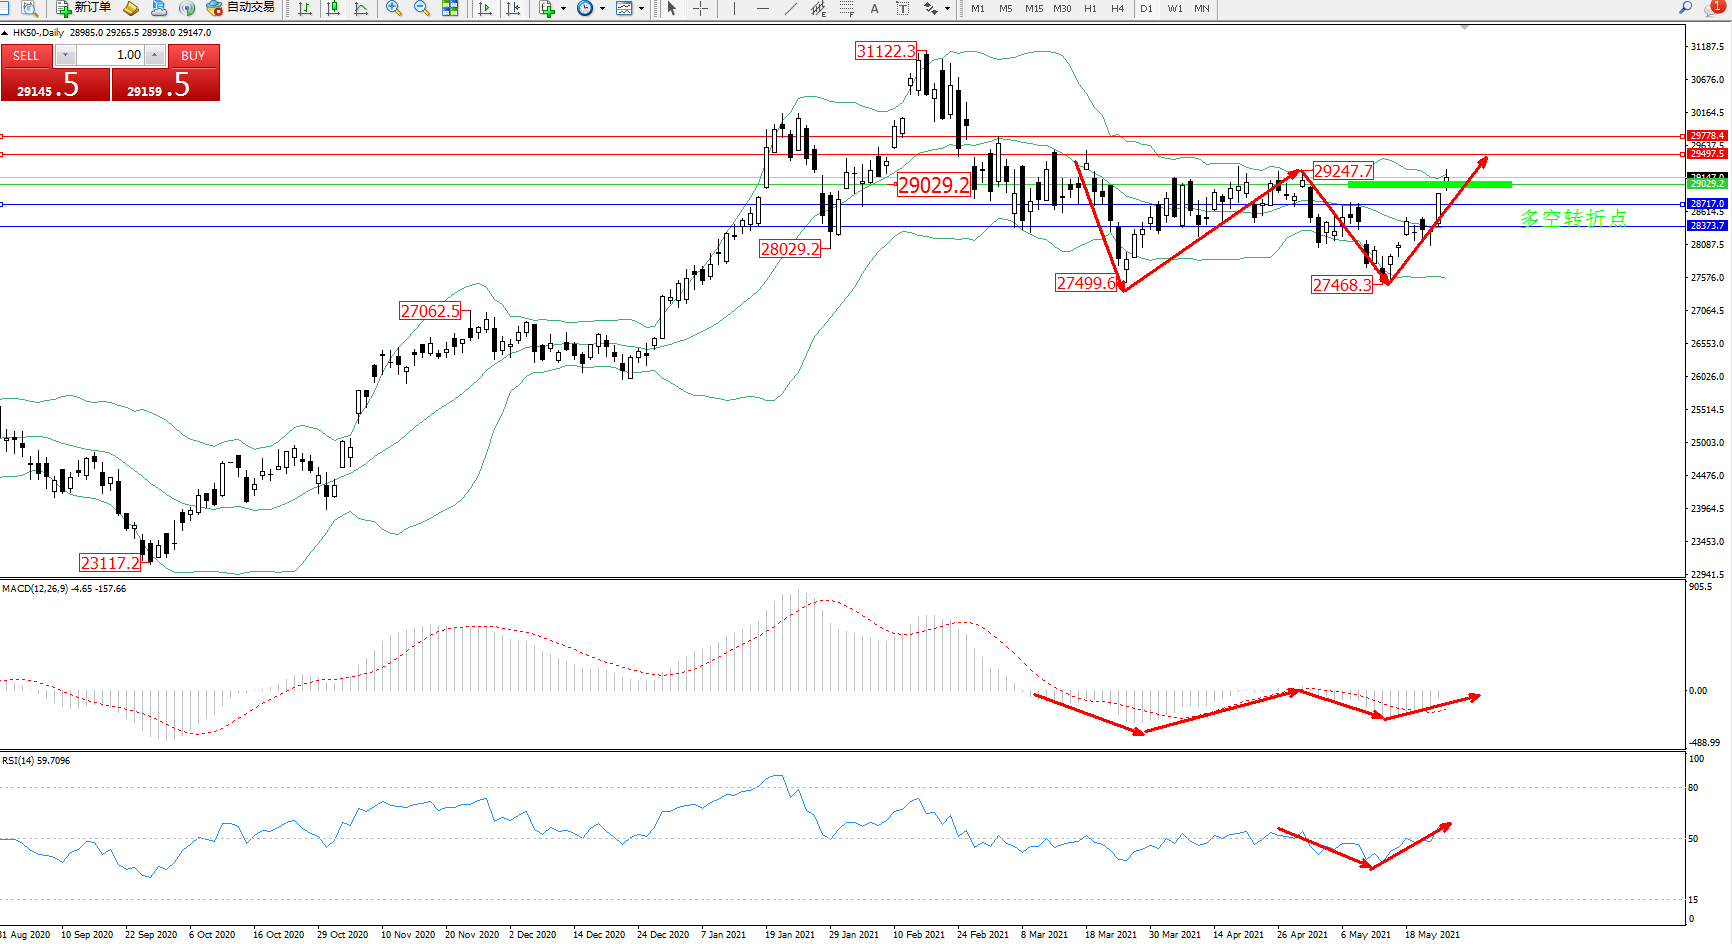Click the New Order (新订单) button
Screen dimensions: 1732x944
click(83, 8)
